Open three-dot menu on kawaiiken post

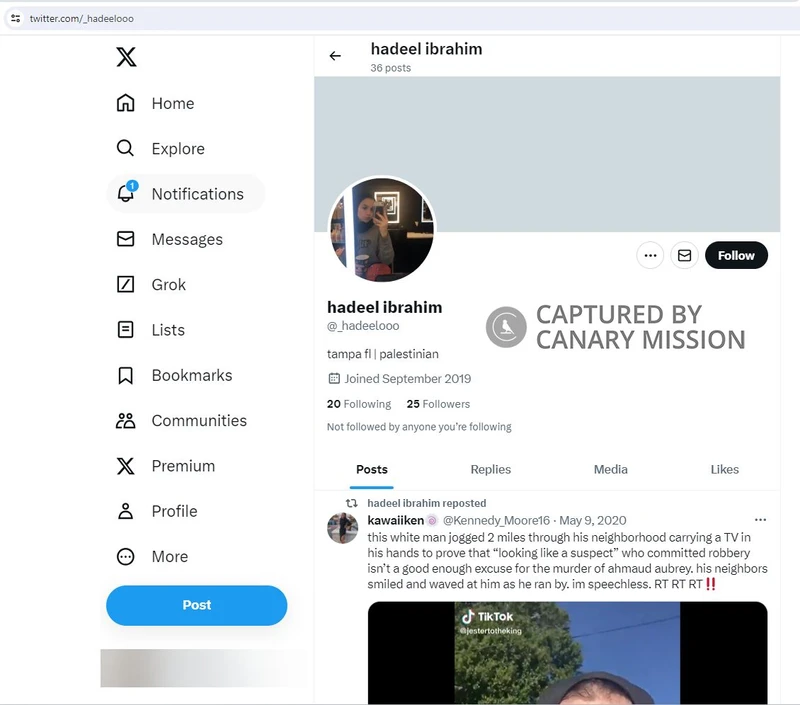coord(760,520)
